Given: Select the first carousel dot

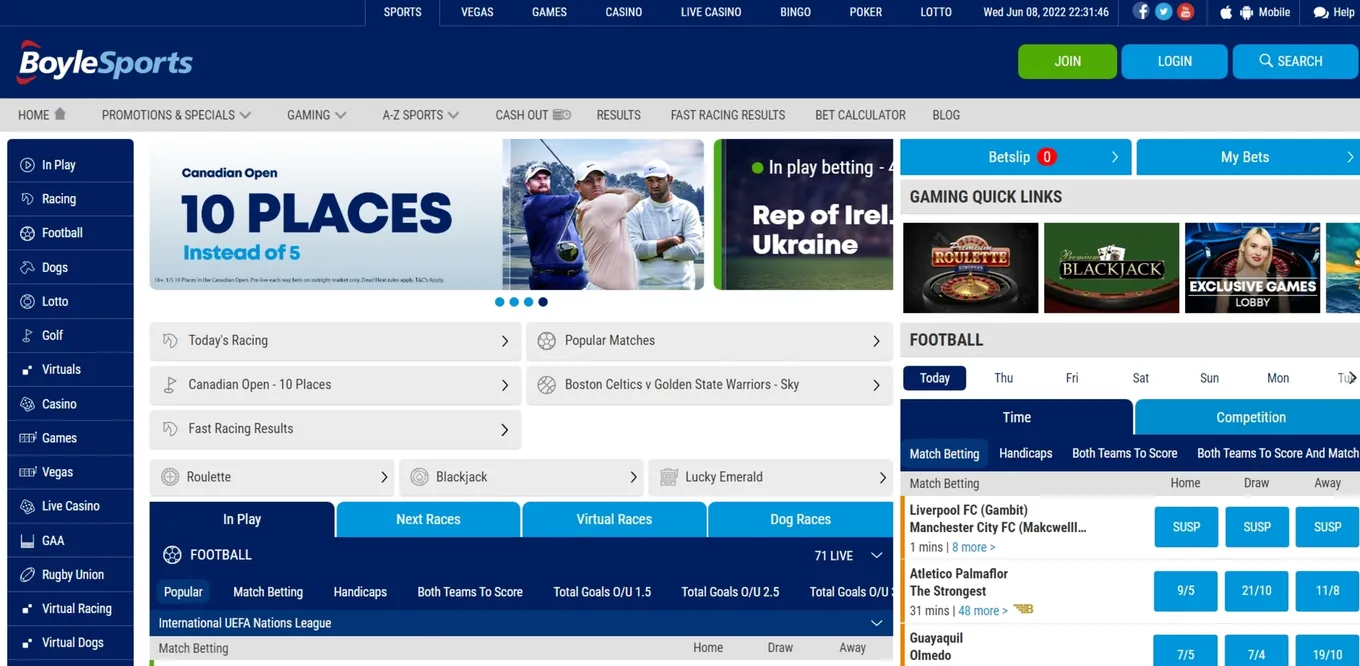Looking at the screenshot, I should click(x=499, y=302).
